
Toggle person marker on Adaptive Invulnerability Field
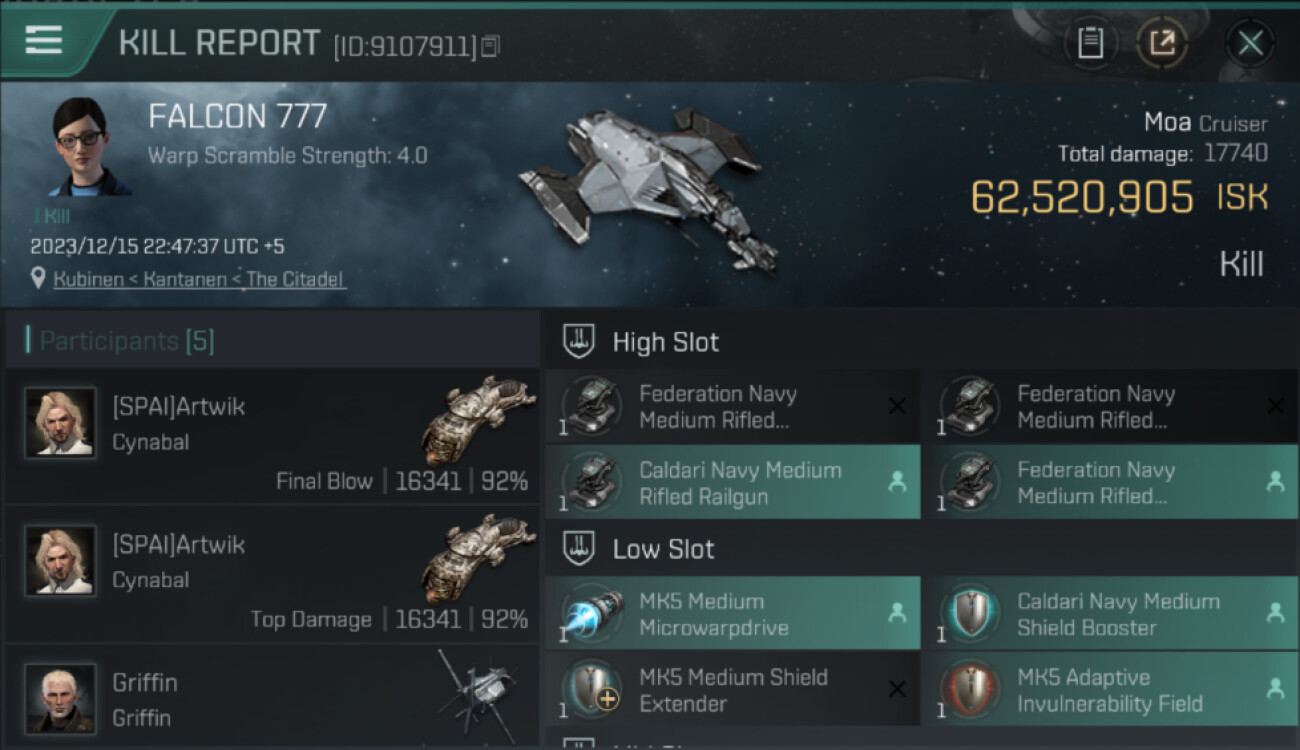click(1275, 689)
